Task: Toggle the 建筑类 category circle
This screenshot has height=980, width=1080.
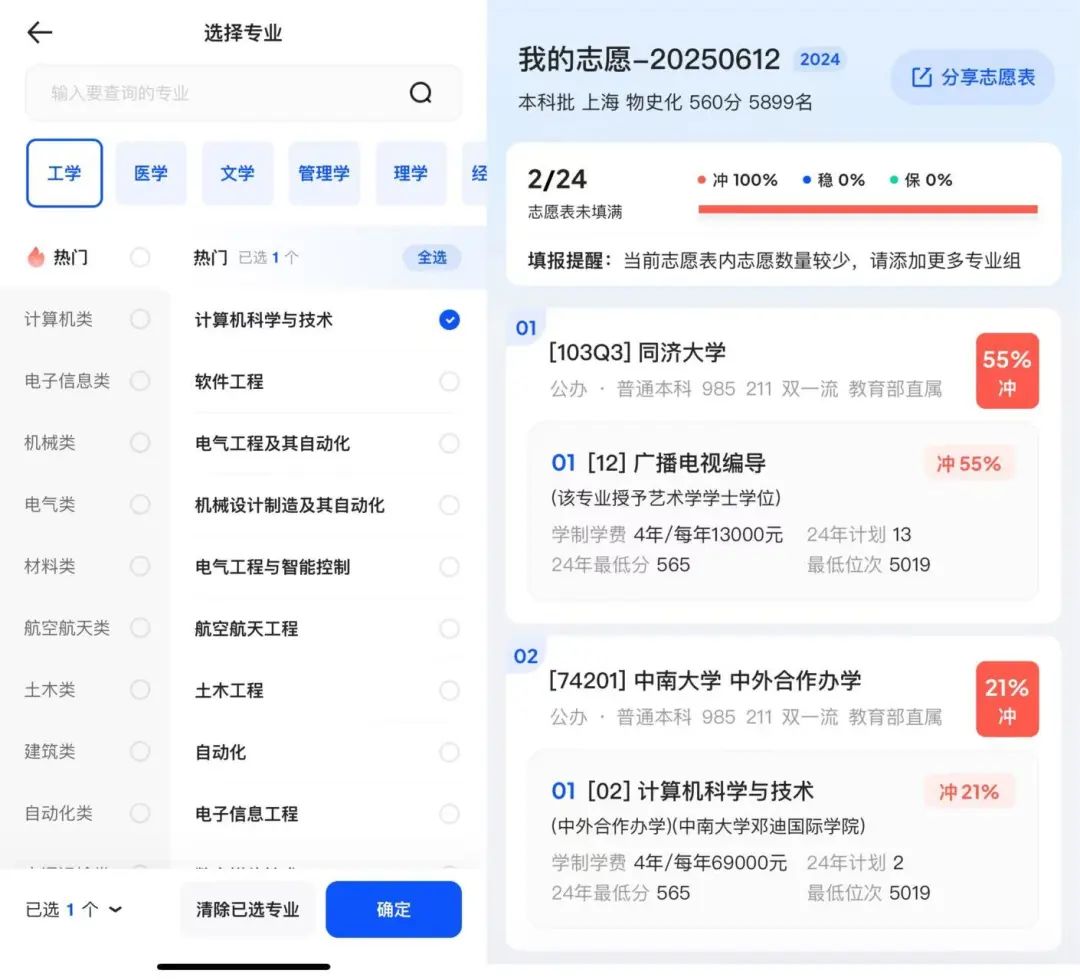Action: 140,751
